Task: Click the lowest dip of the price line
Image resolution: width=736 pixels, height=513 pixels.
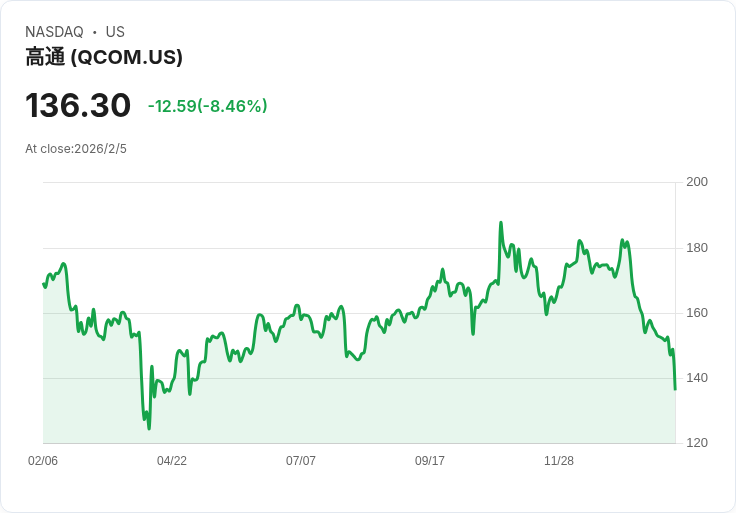Action: coord(149,429)
